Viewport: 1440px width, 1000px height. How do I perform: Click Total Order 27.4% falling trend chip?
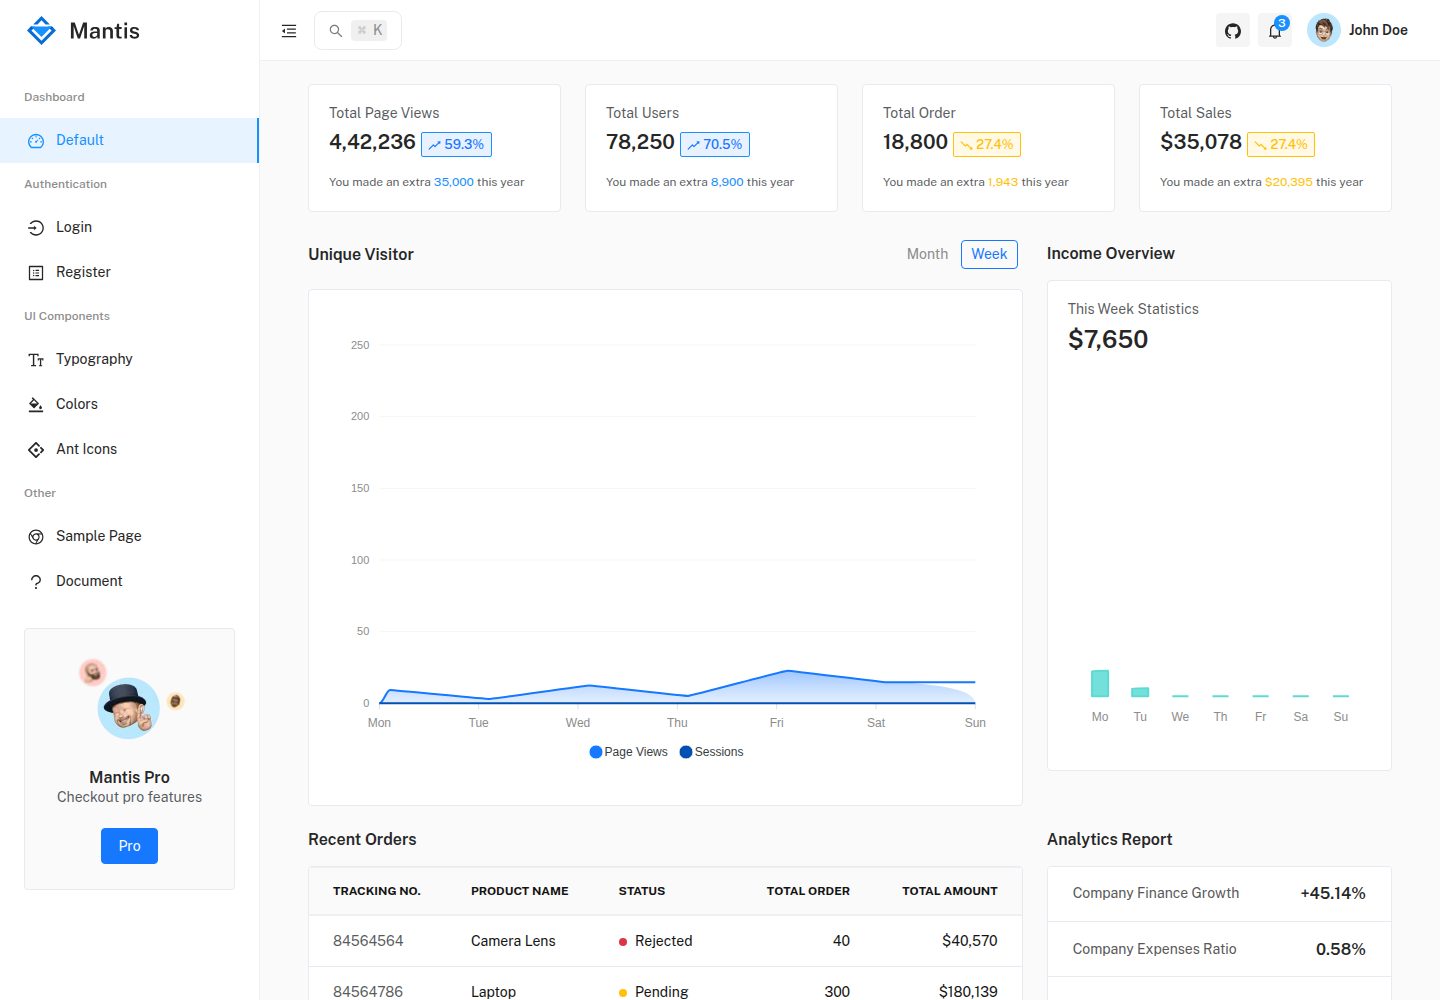click(987, 144)
